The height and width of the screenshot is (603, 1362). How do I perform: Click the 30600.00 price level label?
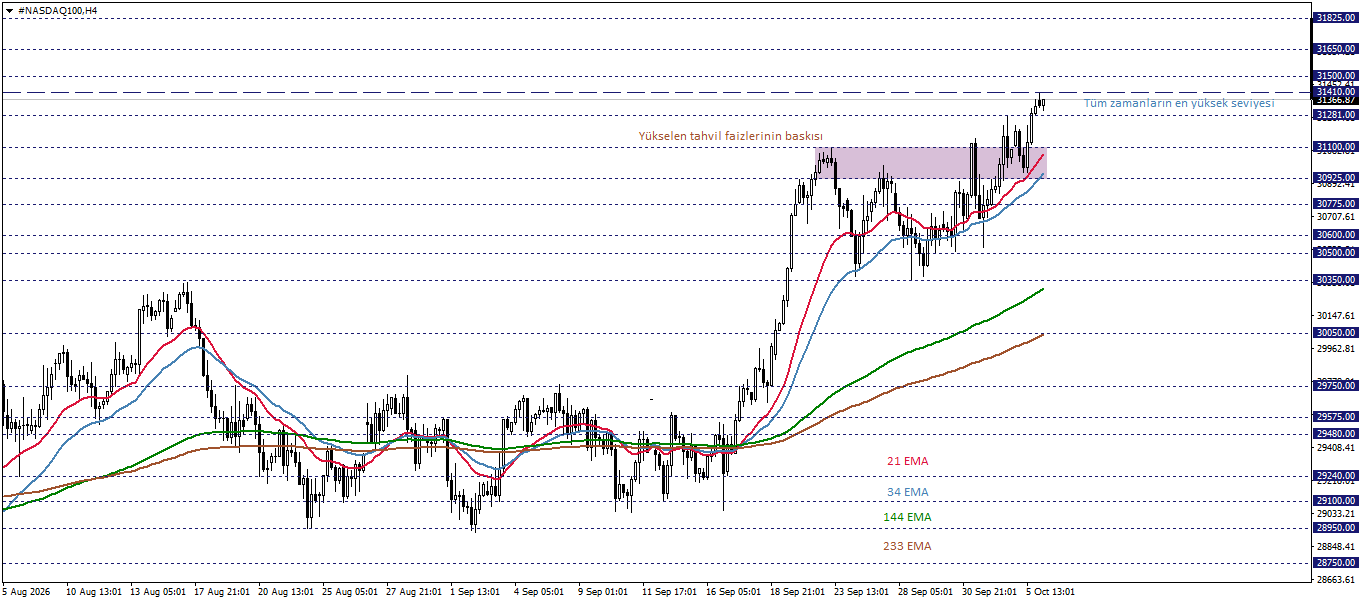click(x=1335, y=235)
